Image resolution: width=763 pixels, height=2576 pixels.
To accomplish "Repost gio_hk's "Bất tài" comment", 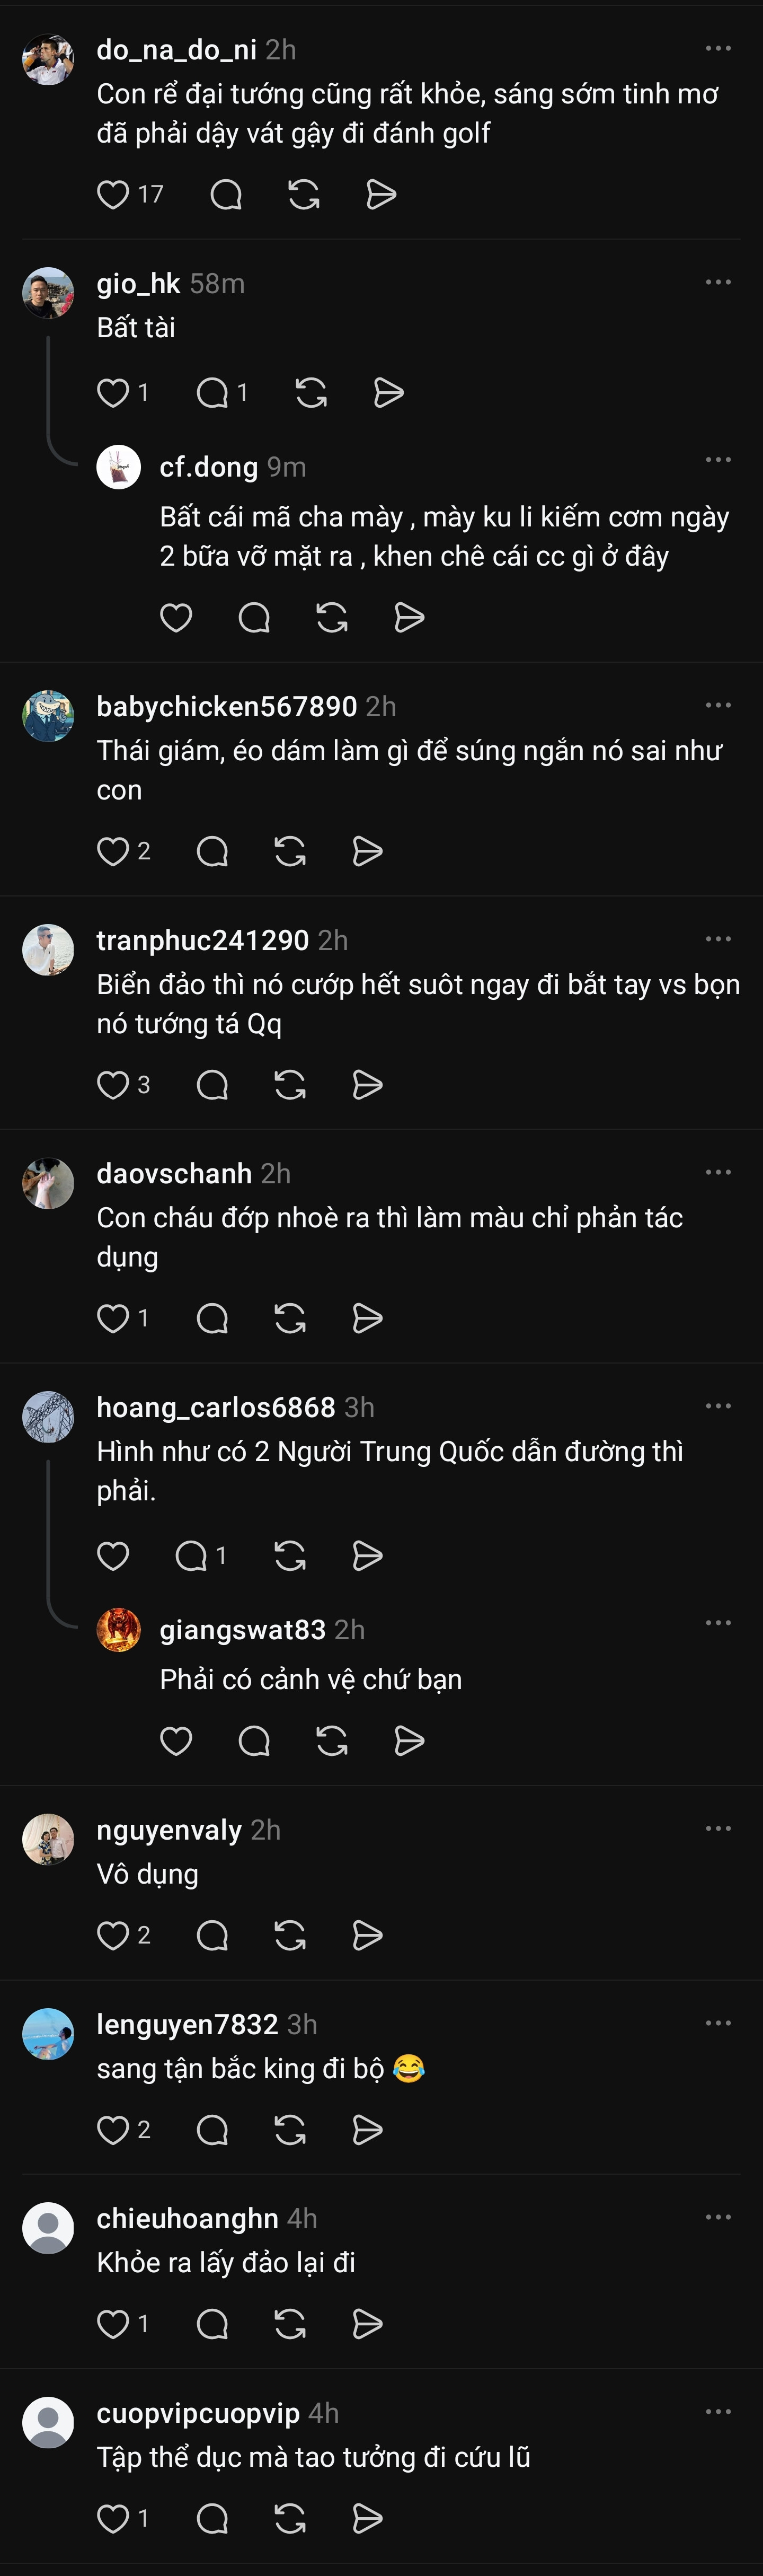I will [x=311, y=393].
